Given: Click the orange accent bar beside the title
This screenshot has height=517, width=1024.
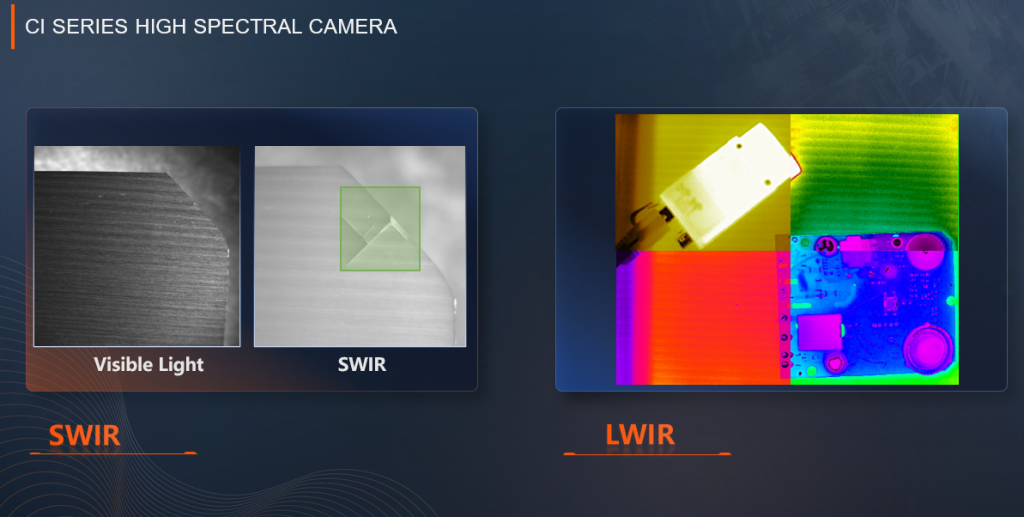Looking at the screenshot, I should point(12,27).
